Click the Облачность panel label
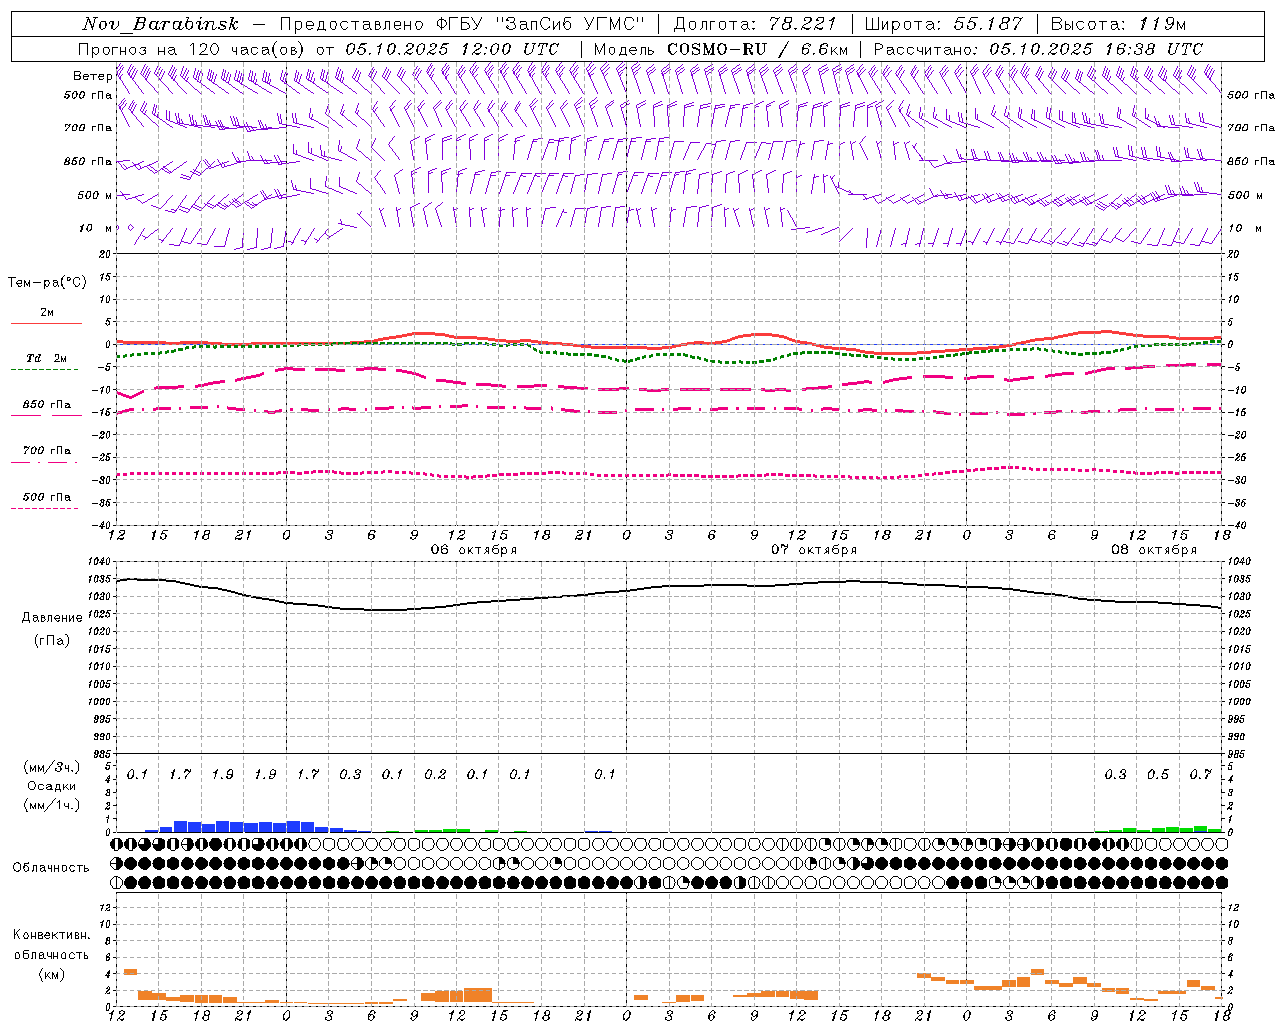Screen dimensions: 1280x1024 [51, 868]
